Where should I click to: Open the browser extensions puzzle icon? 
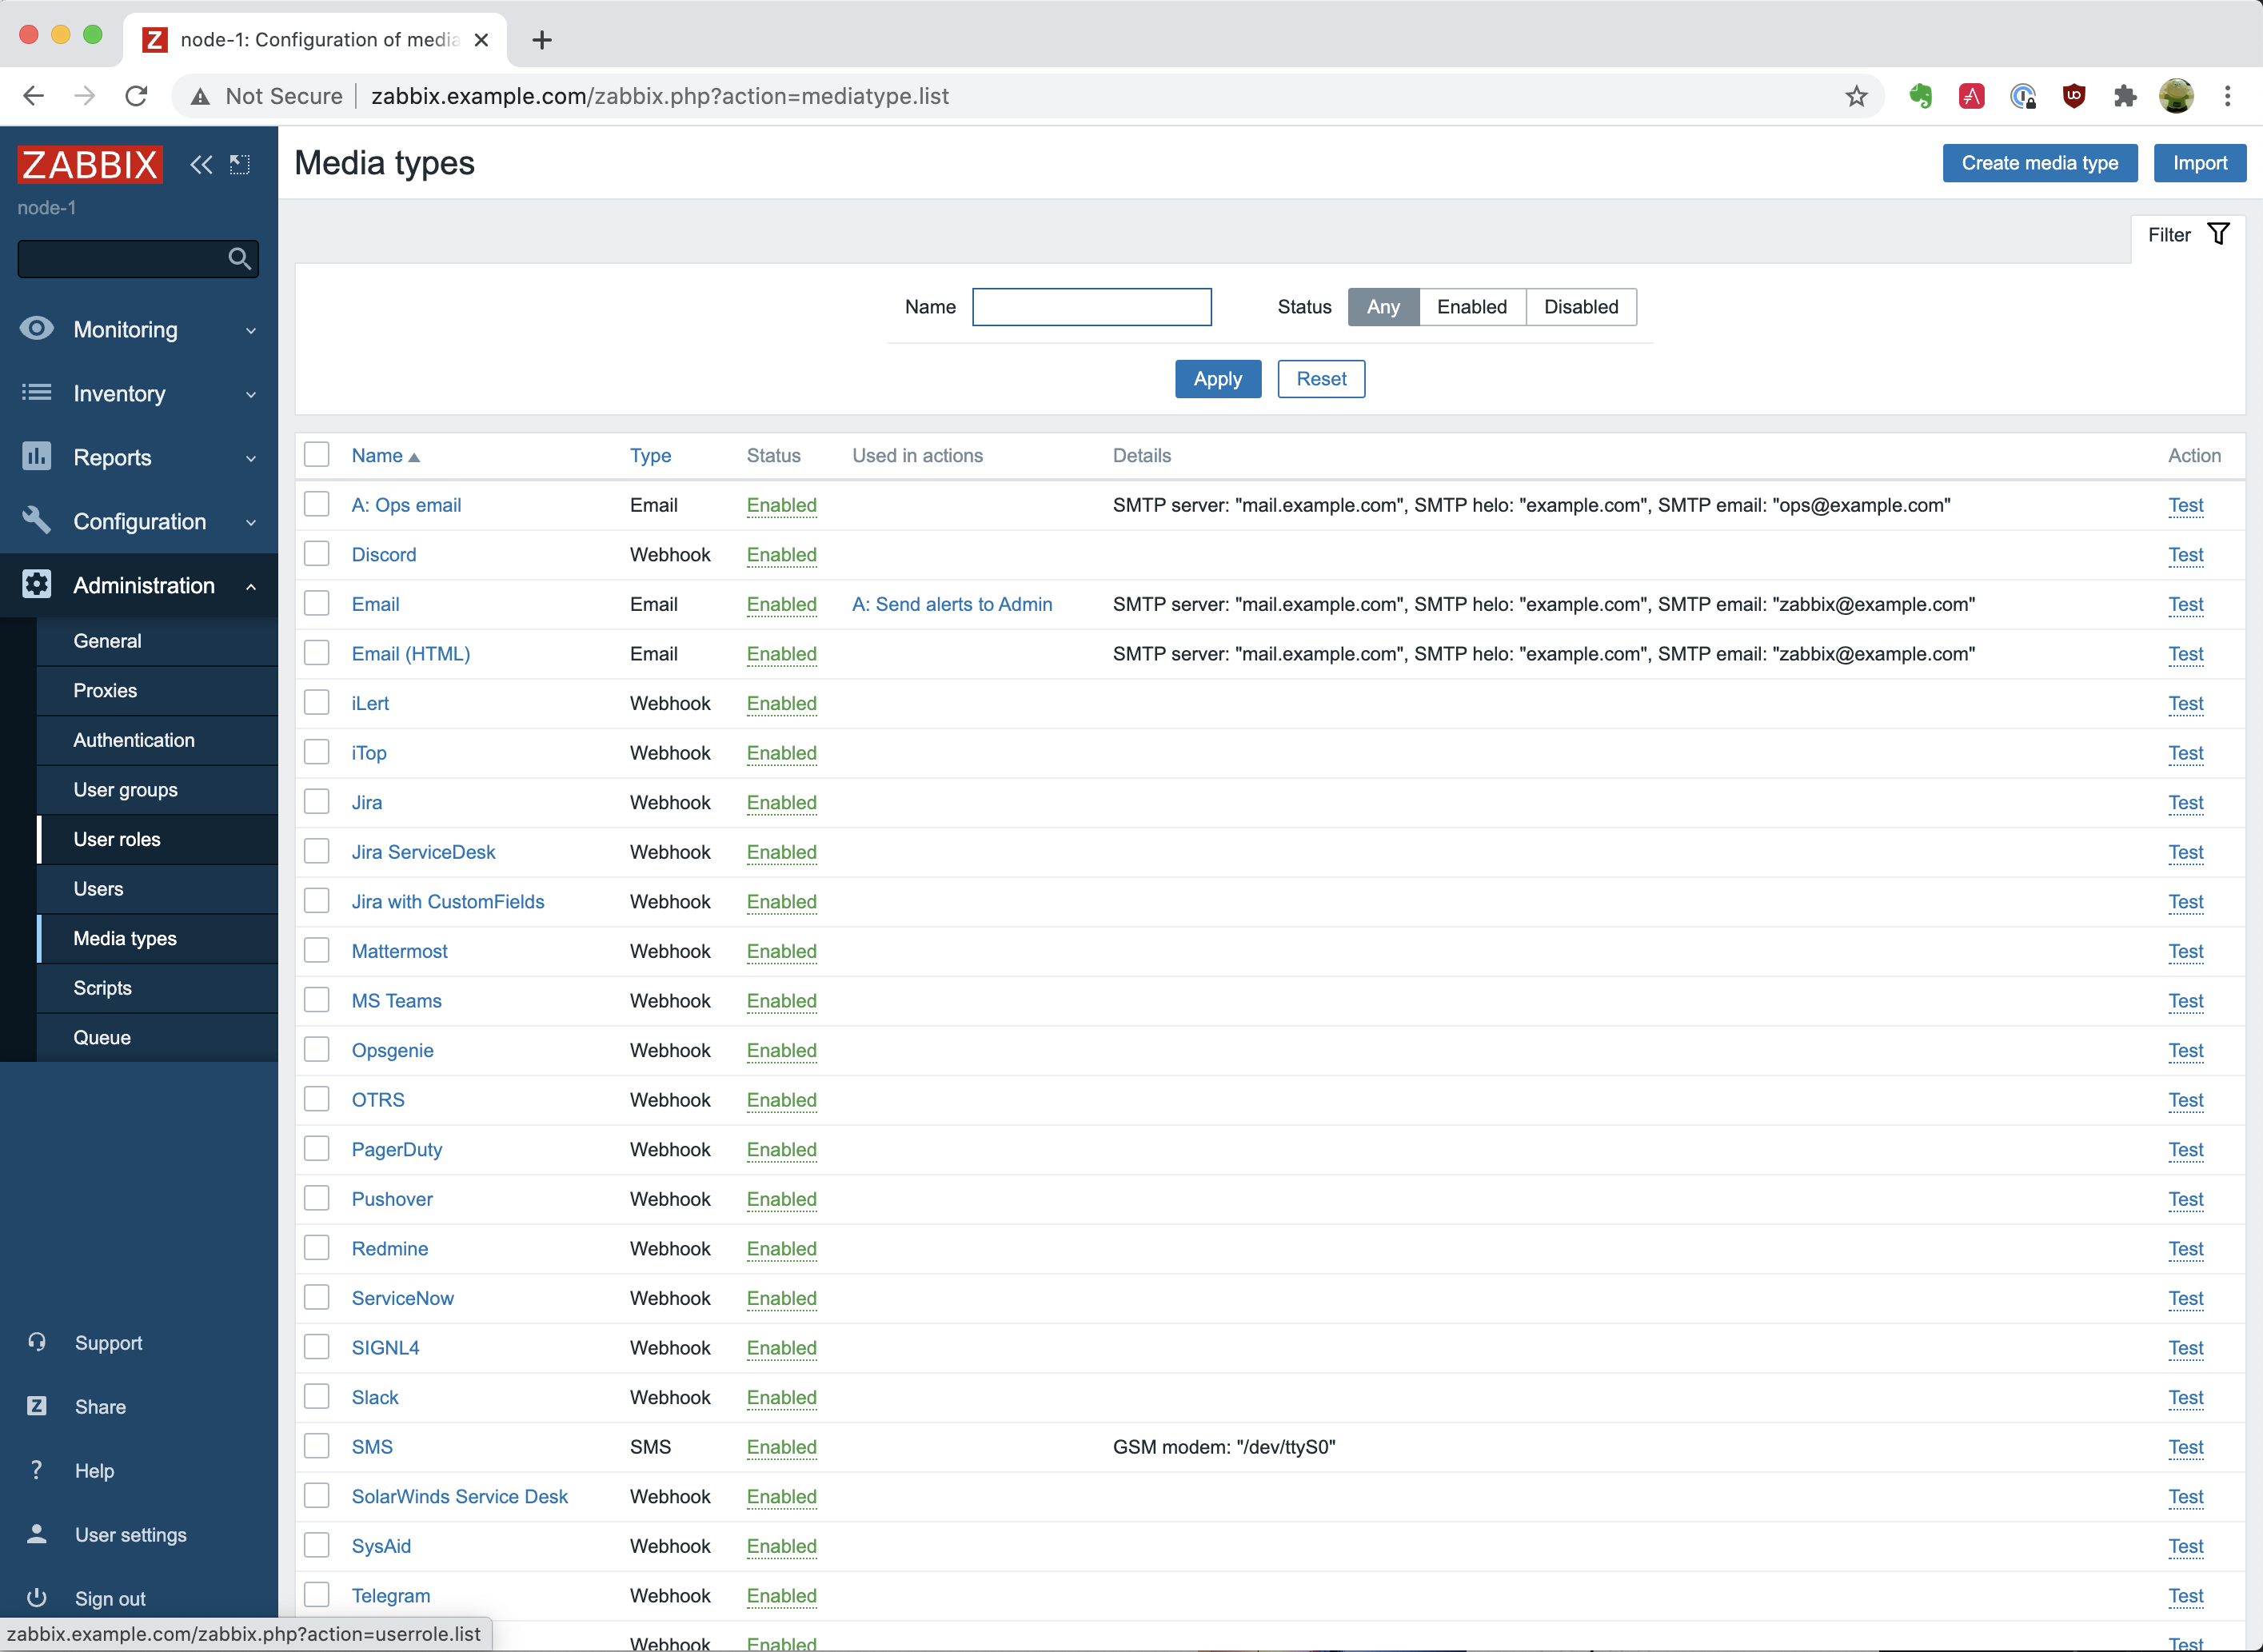pyautogui.click(x=2125, y=97)
